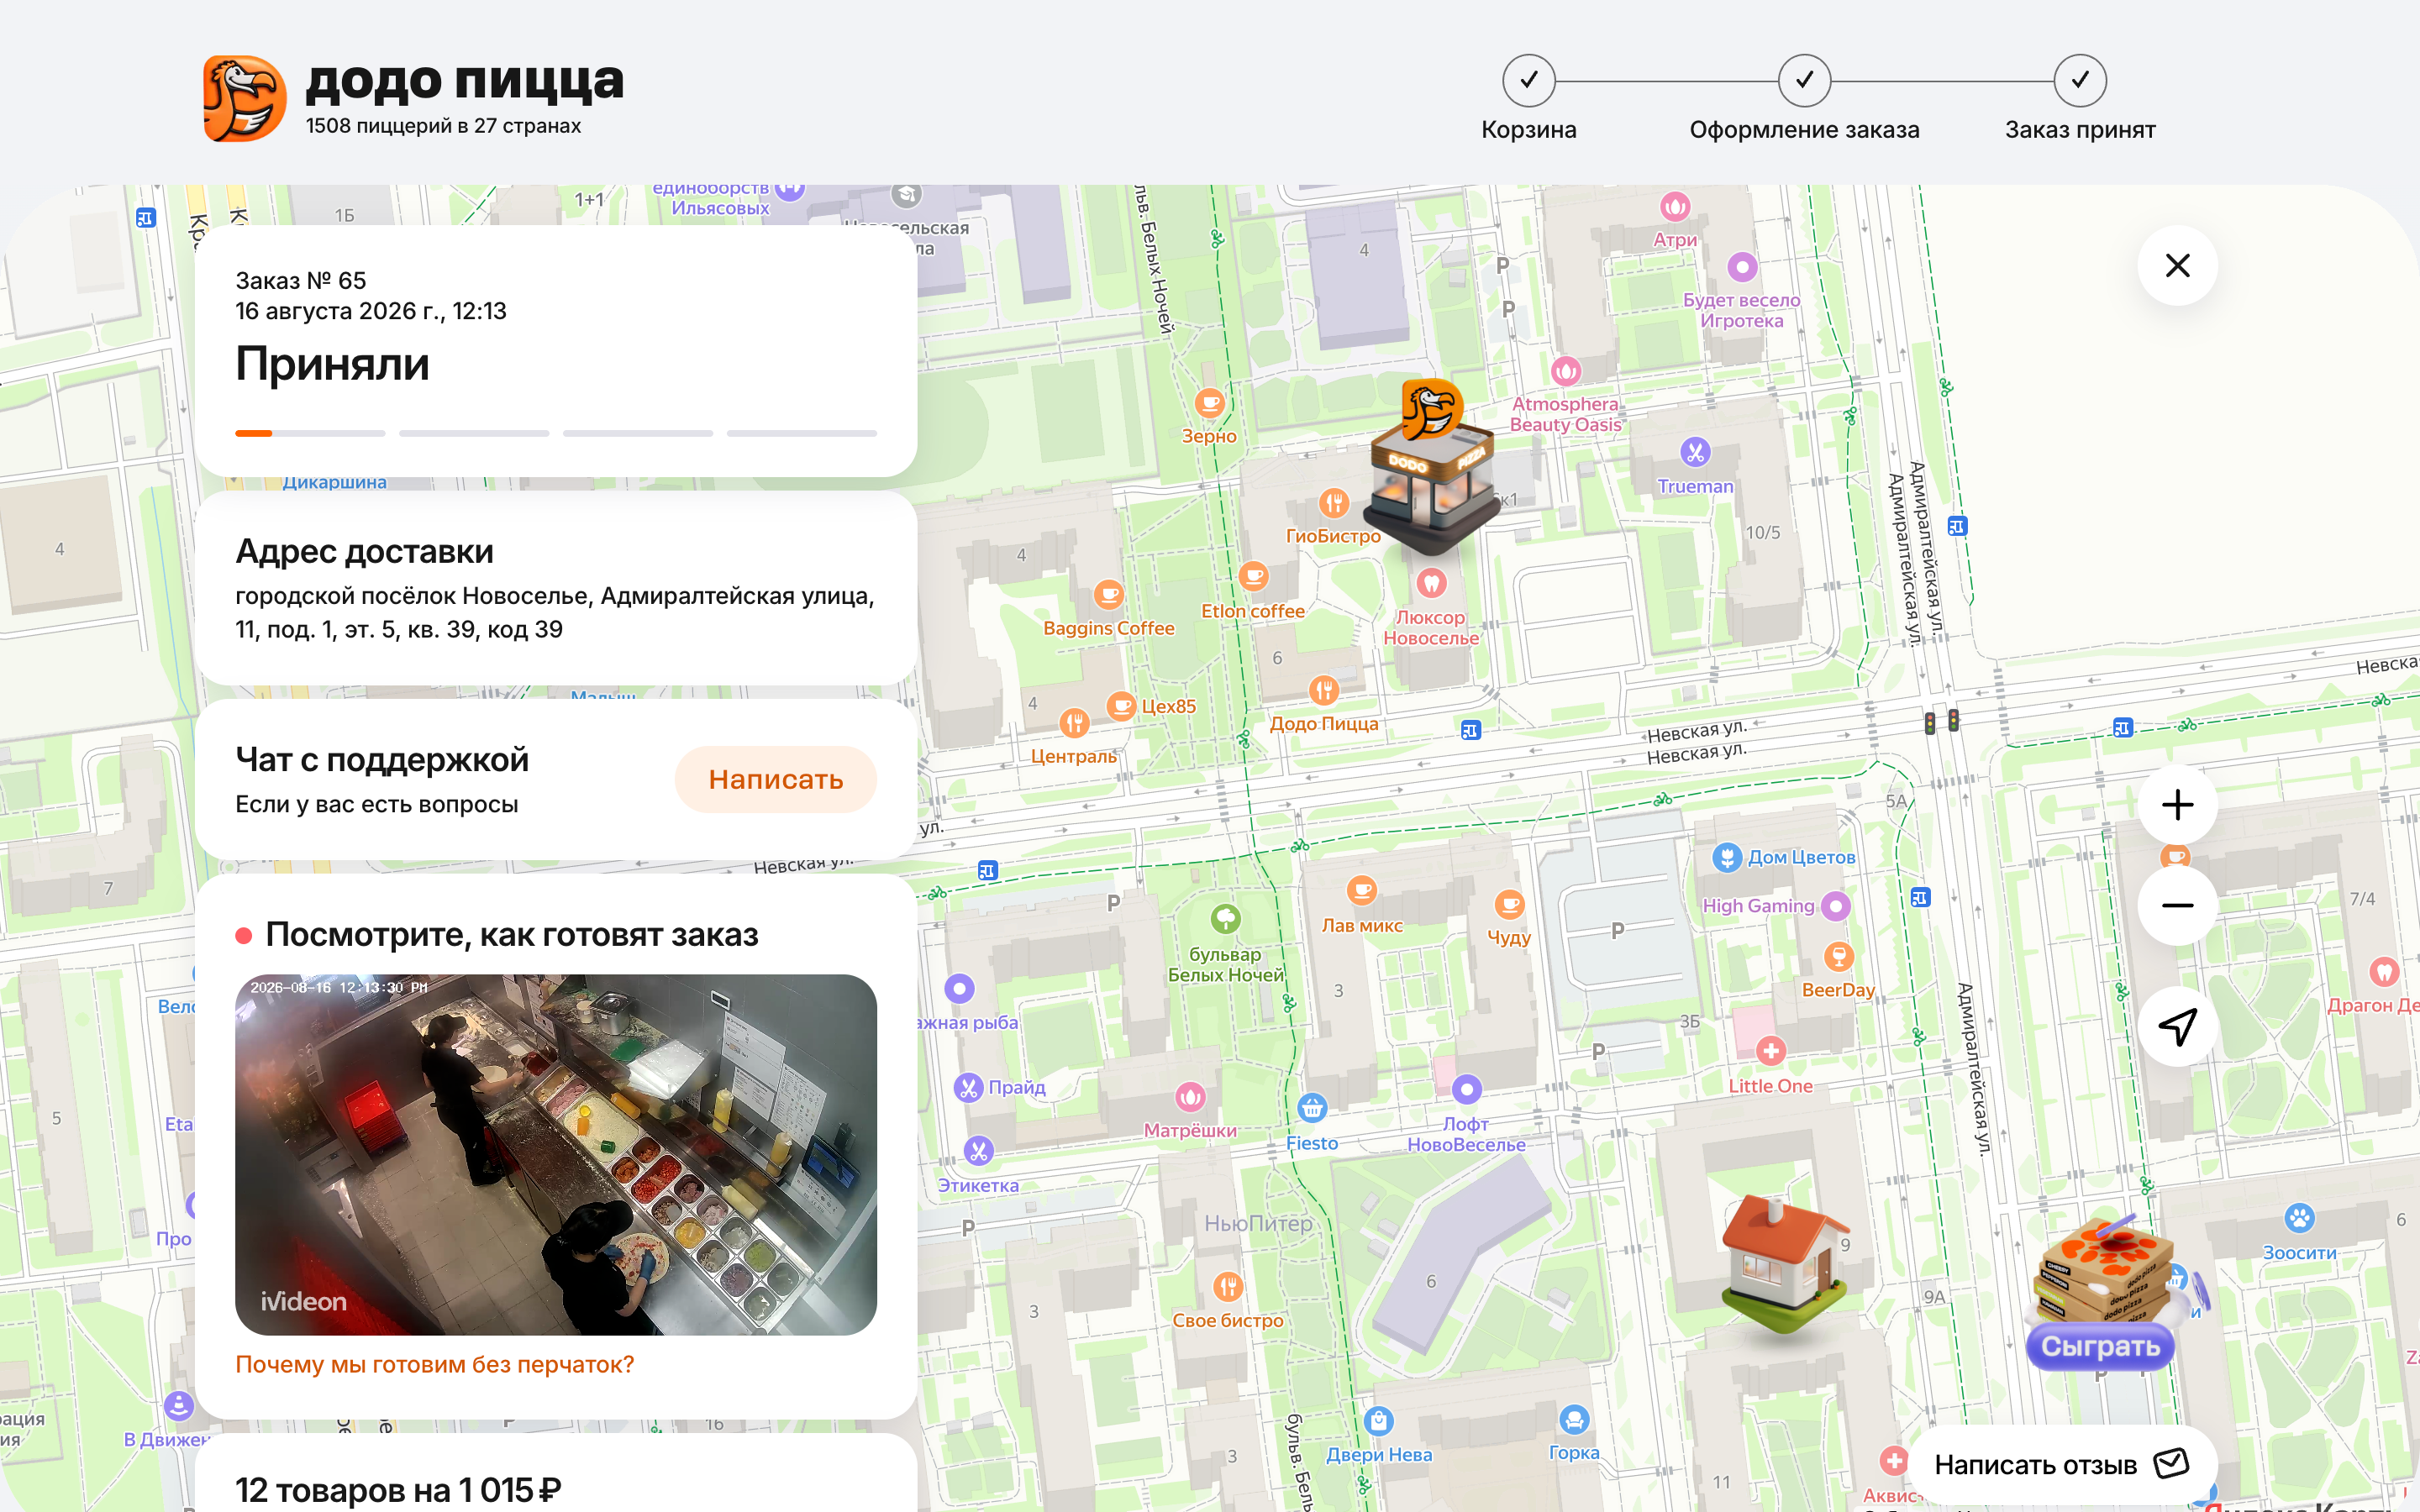Go to the Заказ принят step
2420x1512 pixels.
tap(2080, 98)
